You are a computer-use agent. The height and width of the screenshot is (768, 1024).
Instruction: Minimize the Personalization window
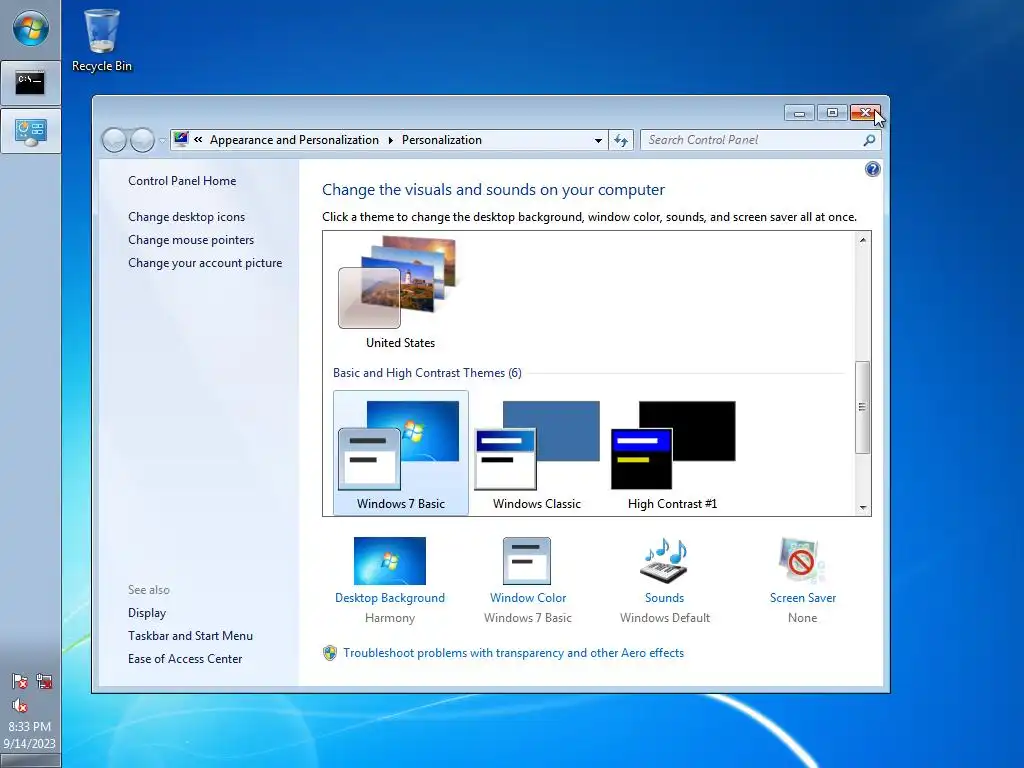coord(799,113)
